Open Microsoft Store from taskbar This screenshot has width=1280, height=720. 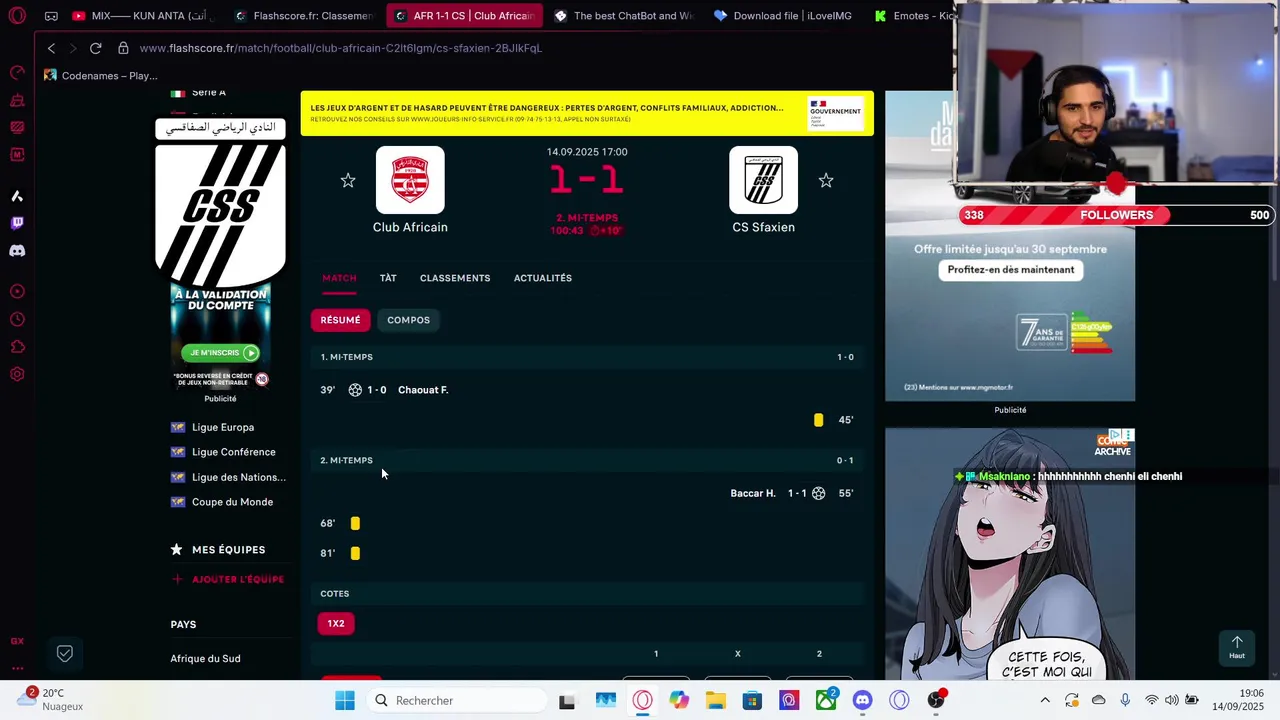point(752,700)
